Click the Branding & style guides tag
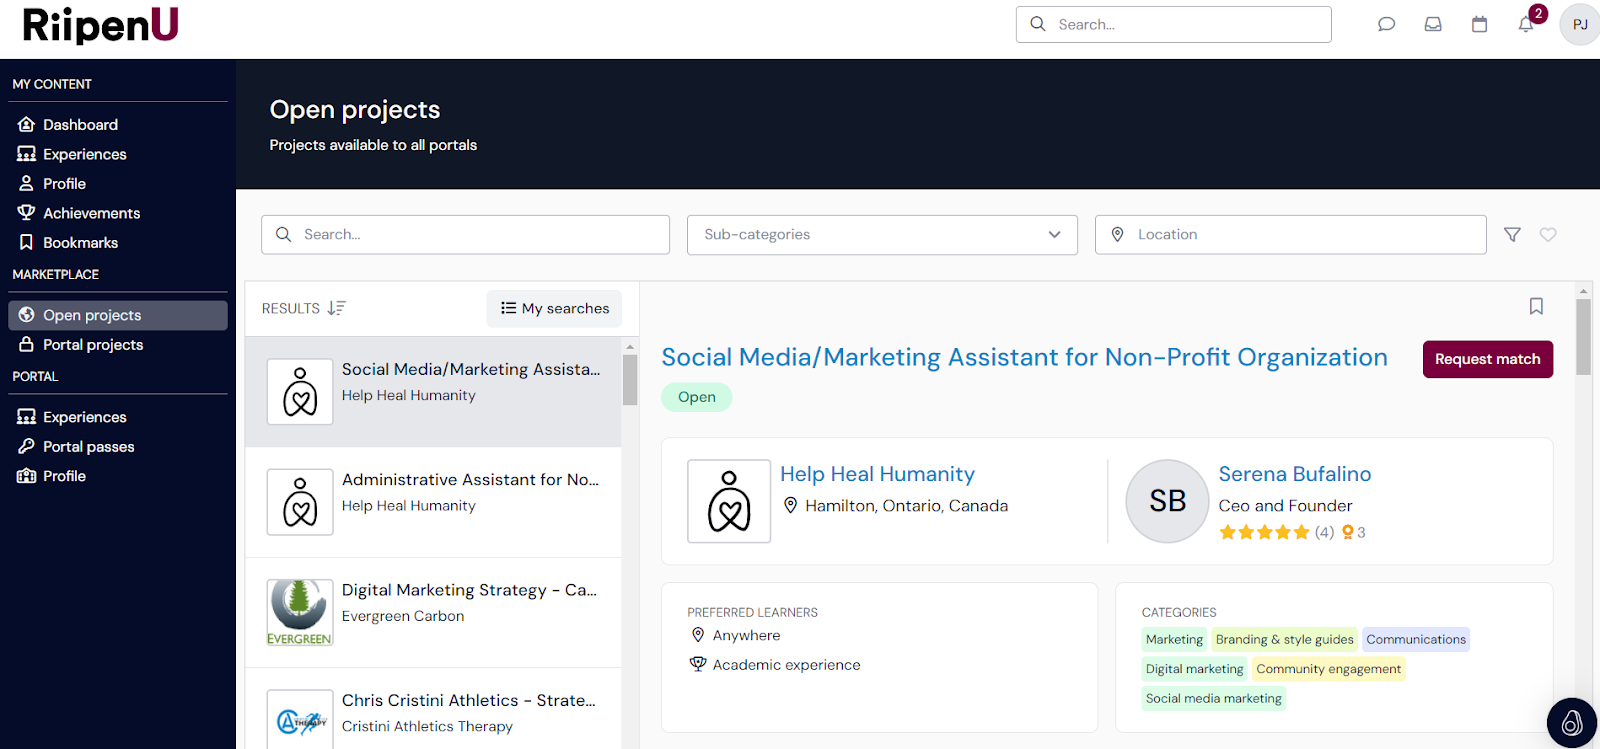This screenshot has height=749, width=1600. [x=1284, y=640]
